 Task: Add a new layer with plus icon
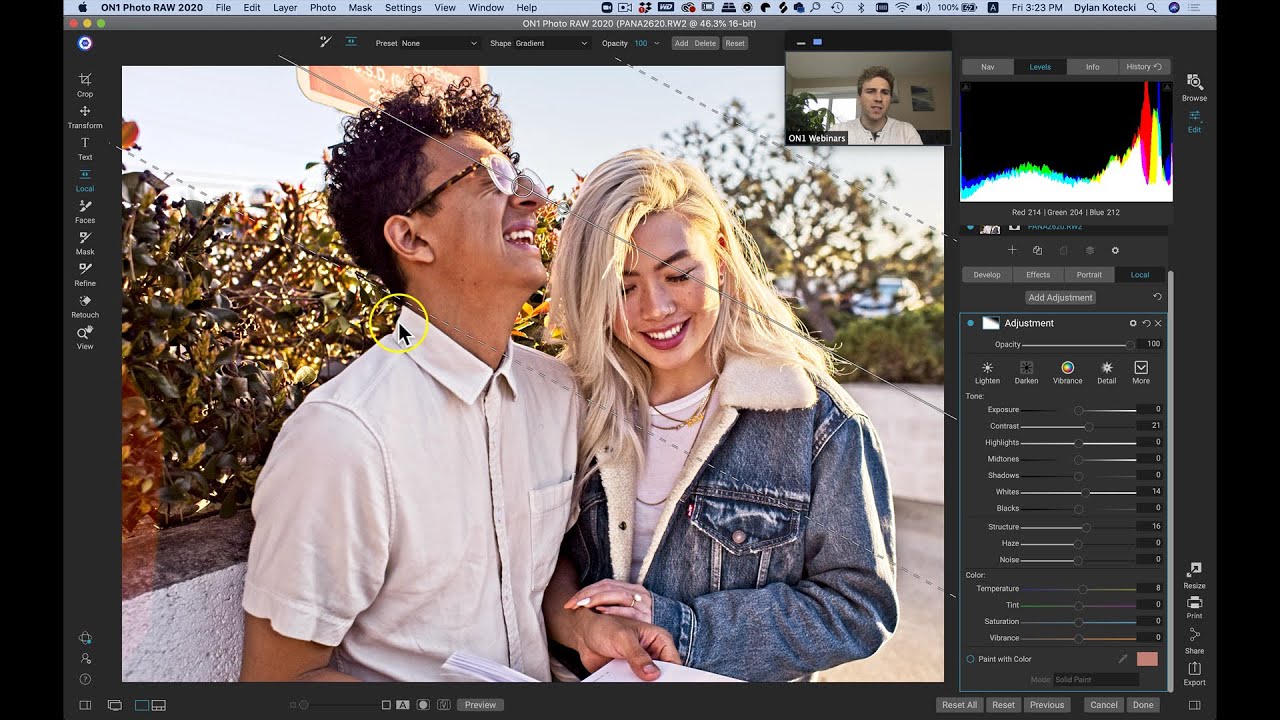[1012, 250]
